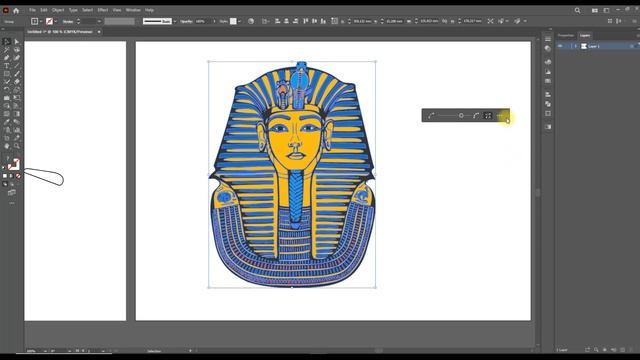This screenshot has height=360, width=640.
Task: Select the Zoom tool
Action: 17,146
